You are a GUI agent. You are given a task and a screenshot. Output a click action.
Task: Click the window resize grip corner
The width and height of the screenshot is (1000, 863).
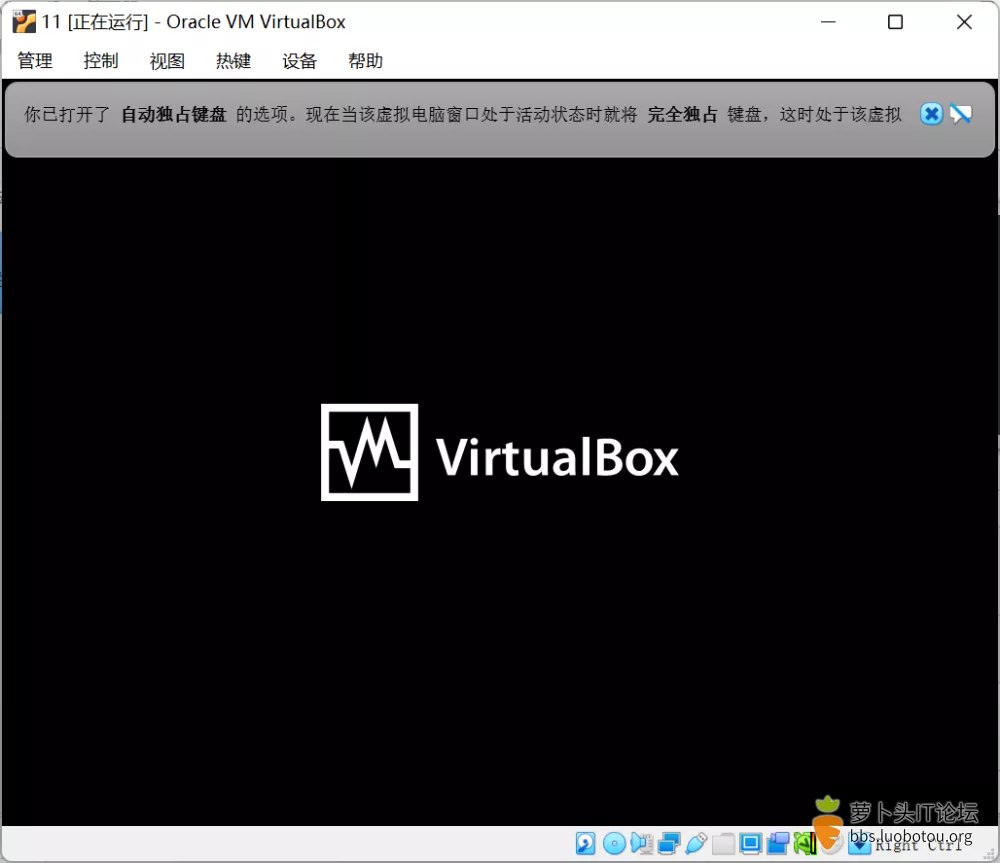990,853
